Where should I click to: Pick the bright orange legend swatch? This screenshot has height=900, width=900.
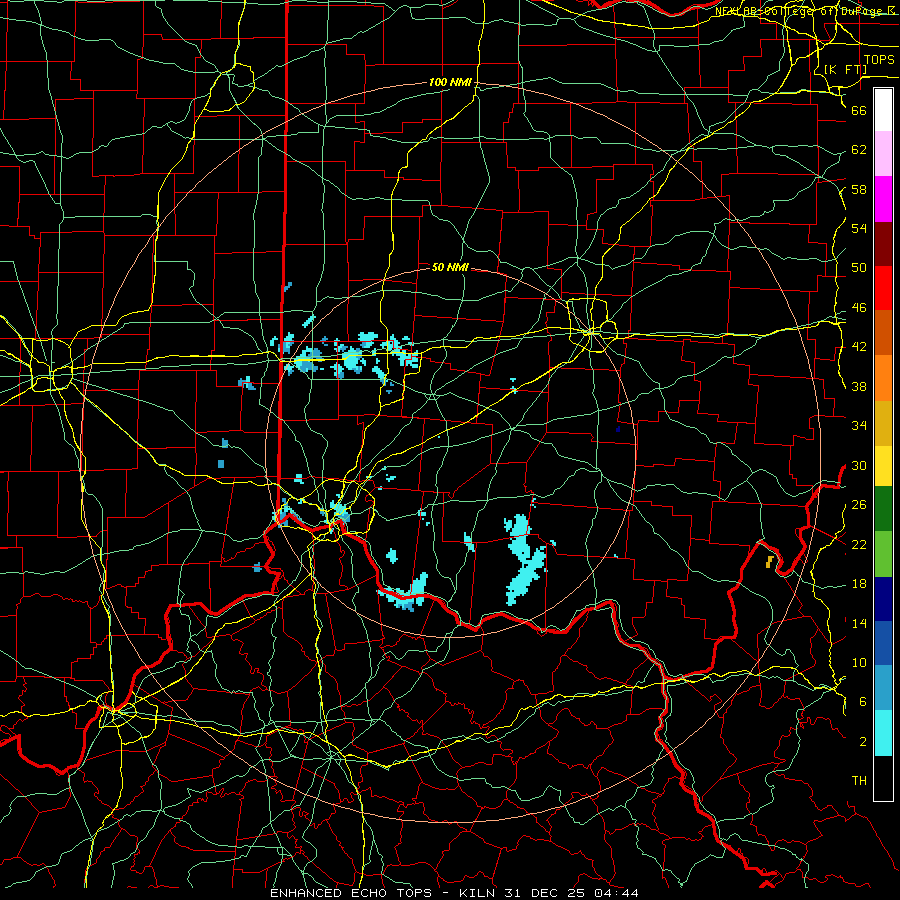pyautogui.click(x=883, y=378)
